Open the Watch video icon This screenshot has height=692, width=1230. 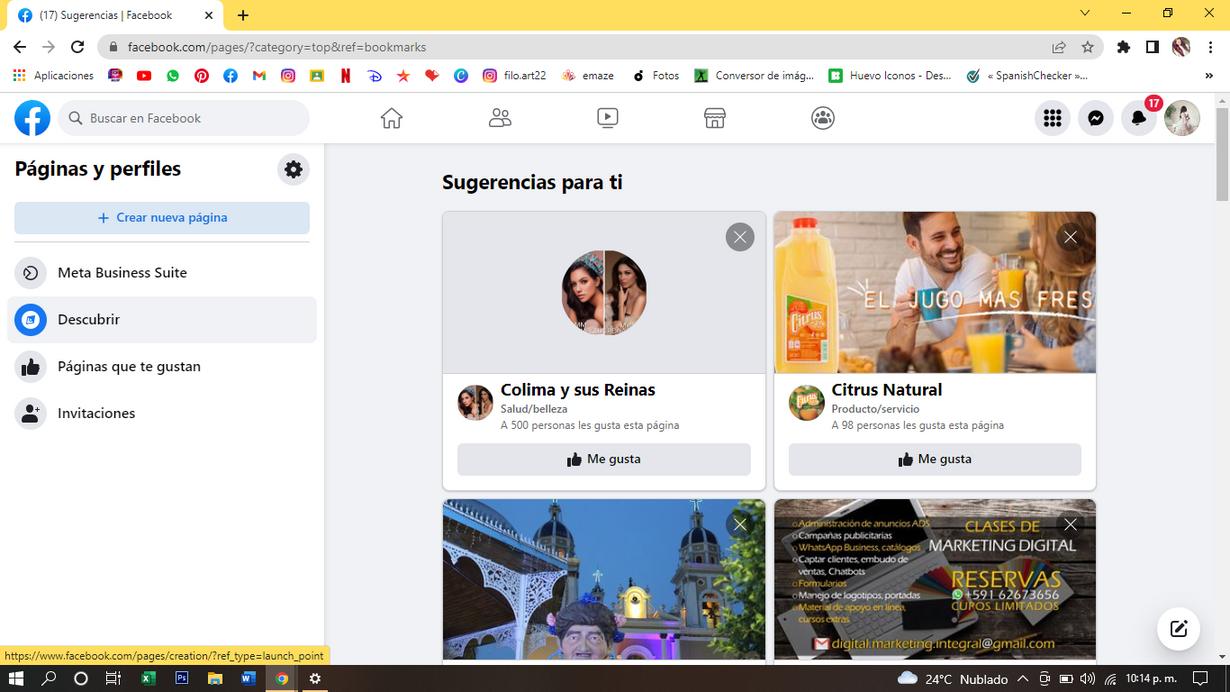[607, 118]
